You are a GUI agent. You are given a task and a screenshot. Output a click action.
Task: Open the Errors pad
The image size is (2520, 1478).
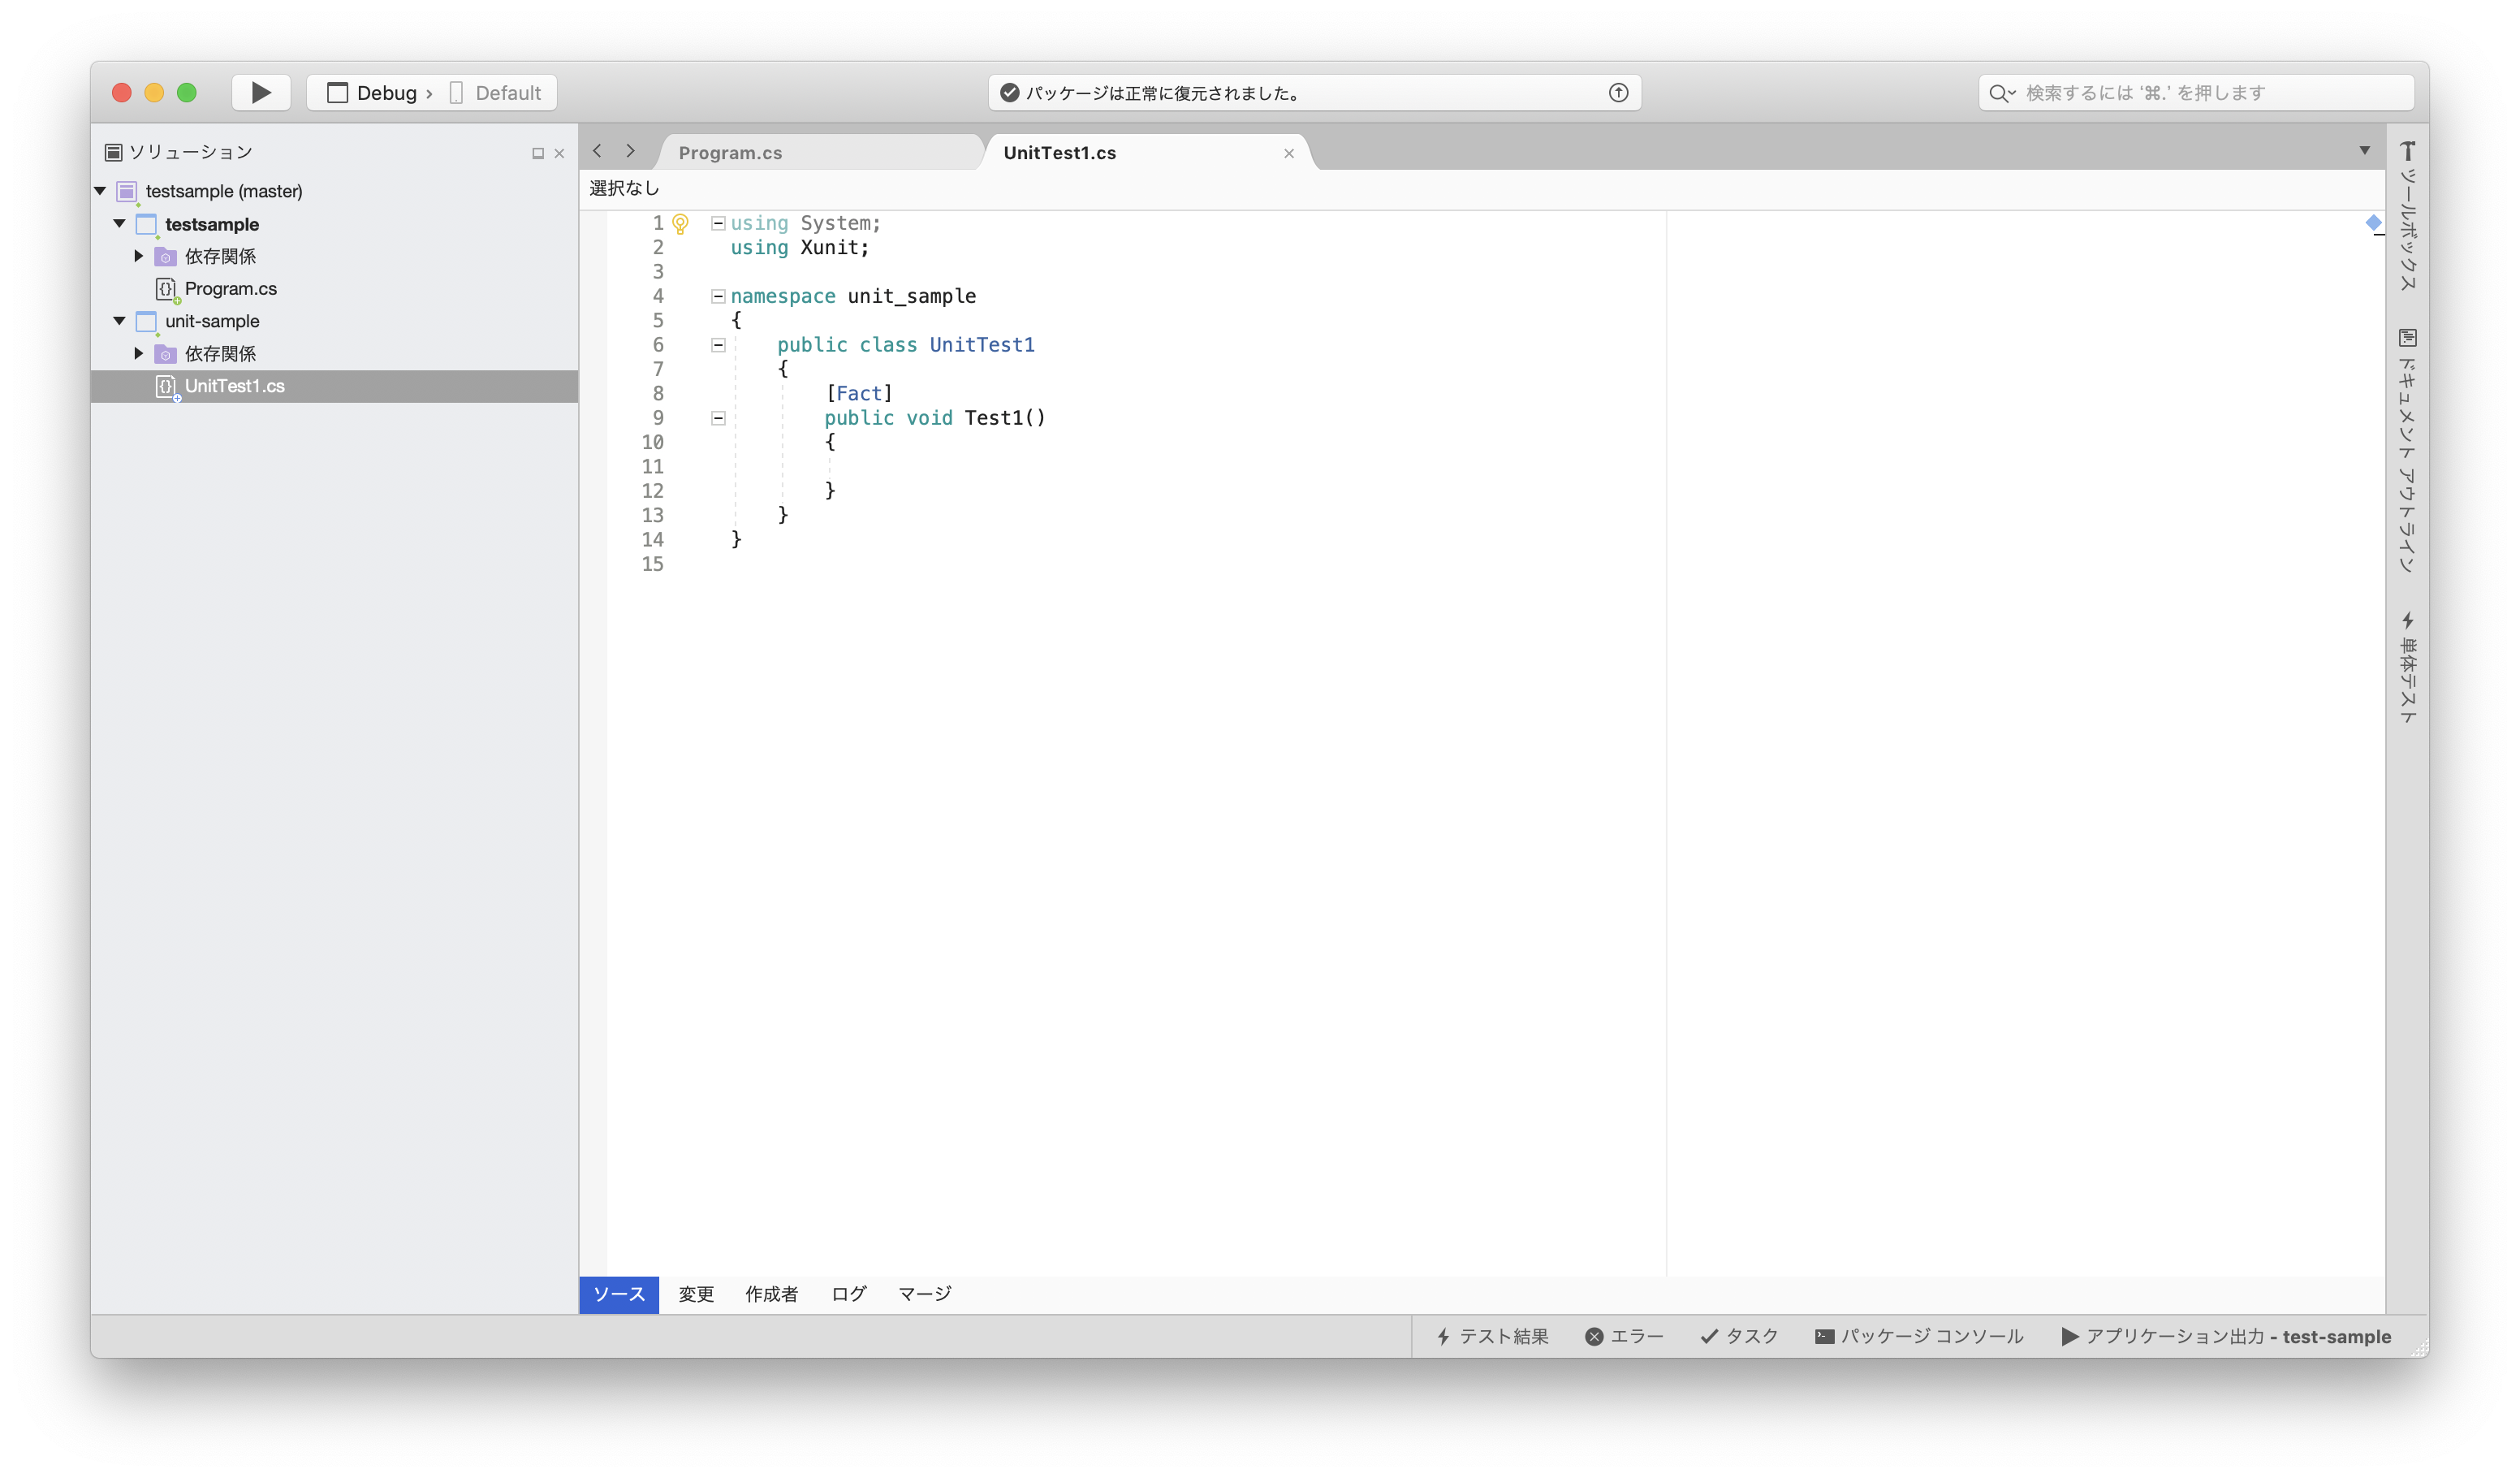pyautogui.click(x=1624, y=1336)
